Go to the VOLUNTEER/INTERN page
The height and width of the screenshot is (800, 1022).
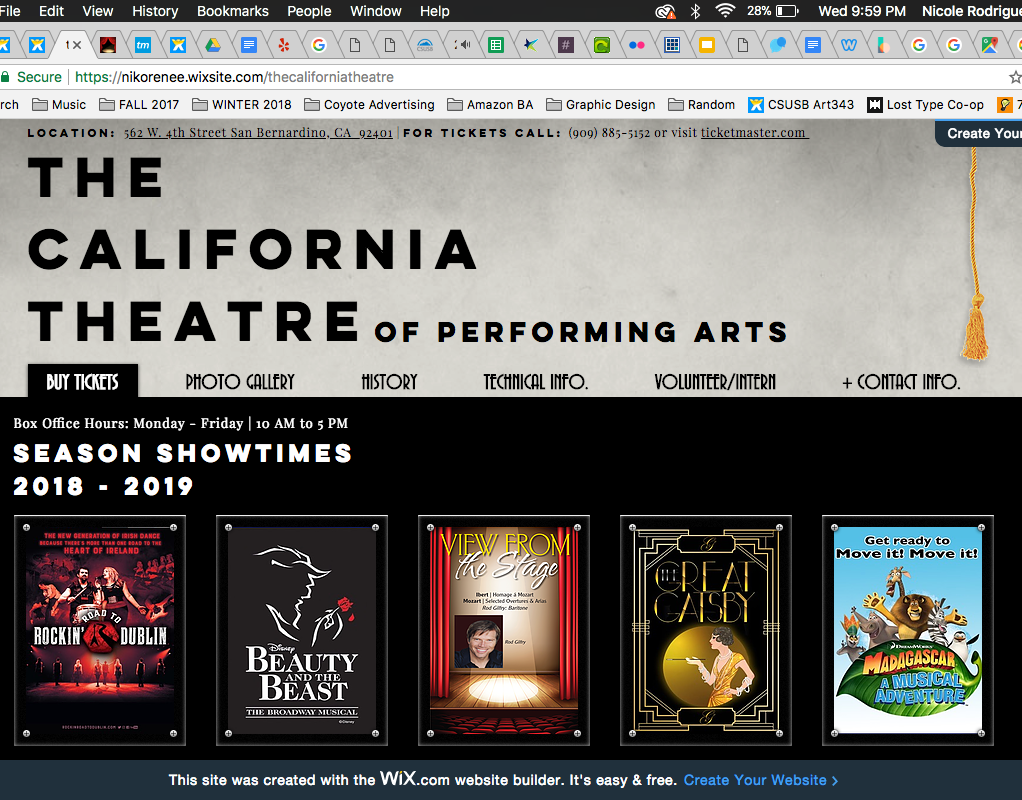(715, 381)
